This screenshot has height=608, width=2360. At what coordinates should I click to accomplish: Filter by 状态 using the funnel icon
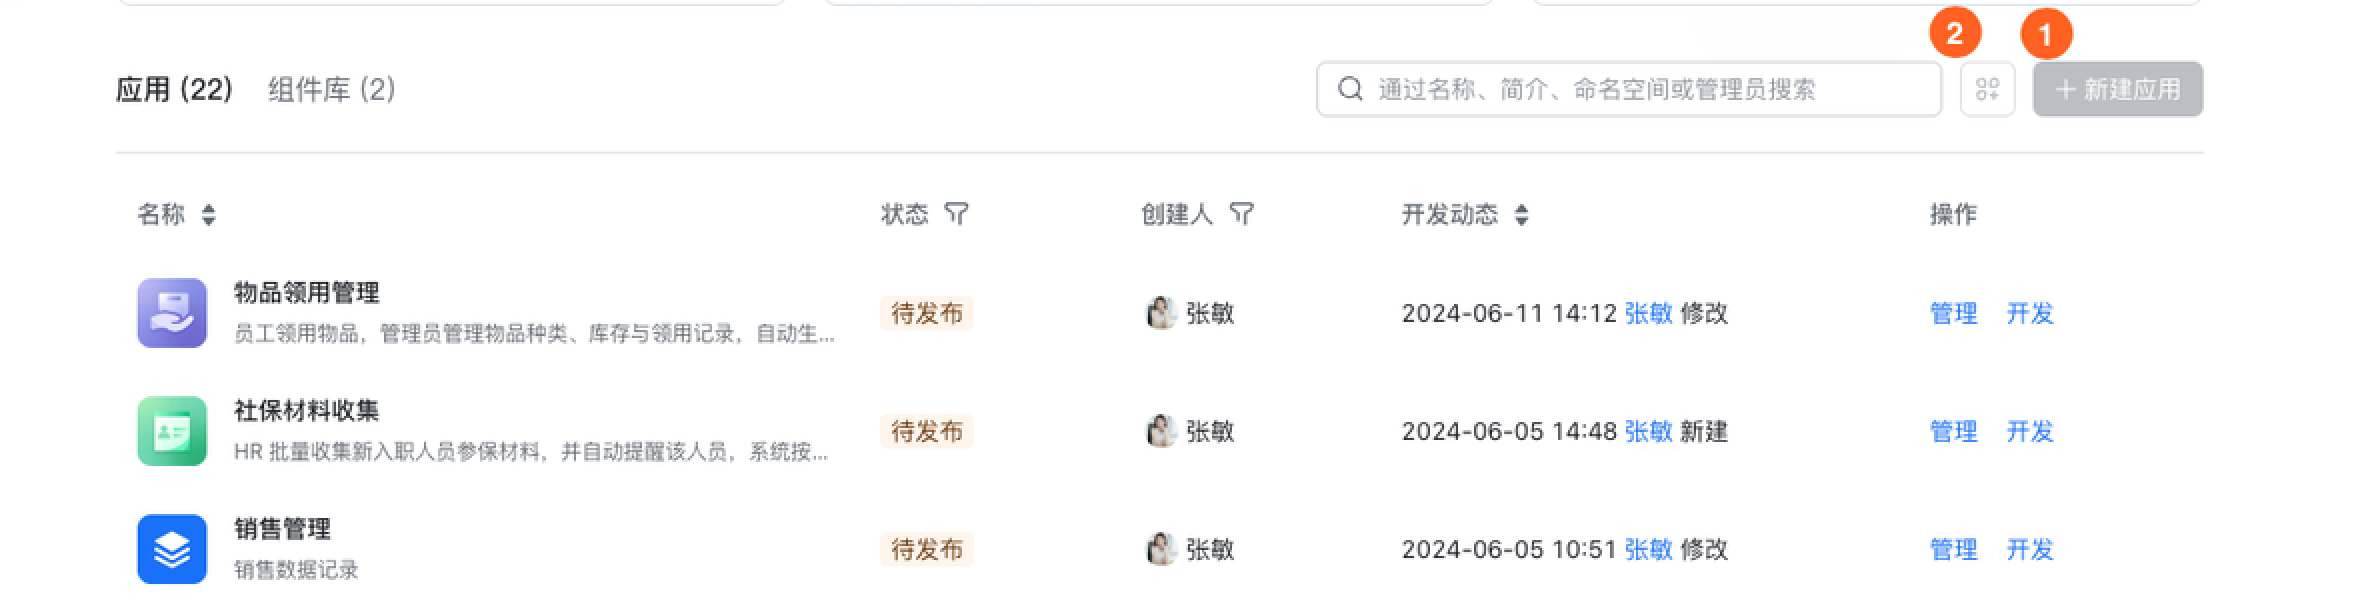[x=956, y=214]
